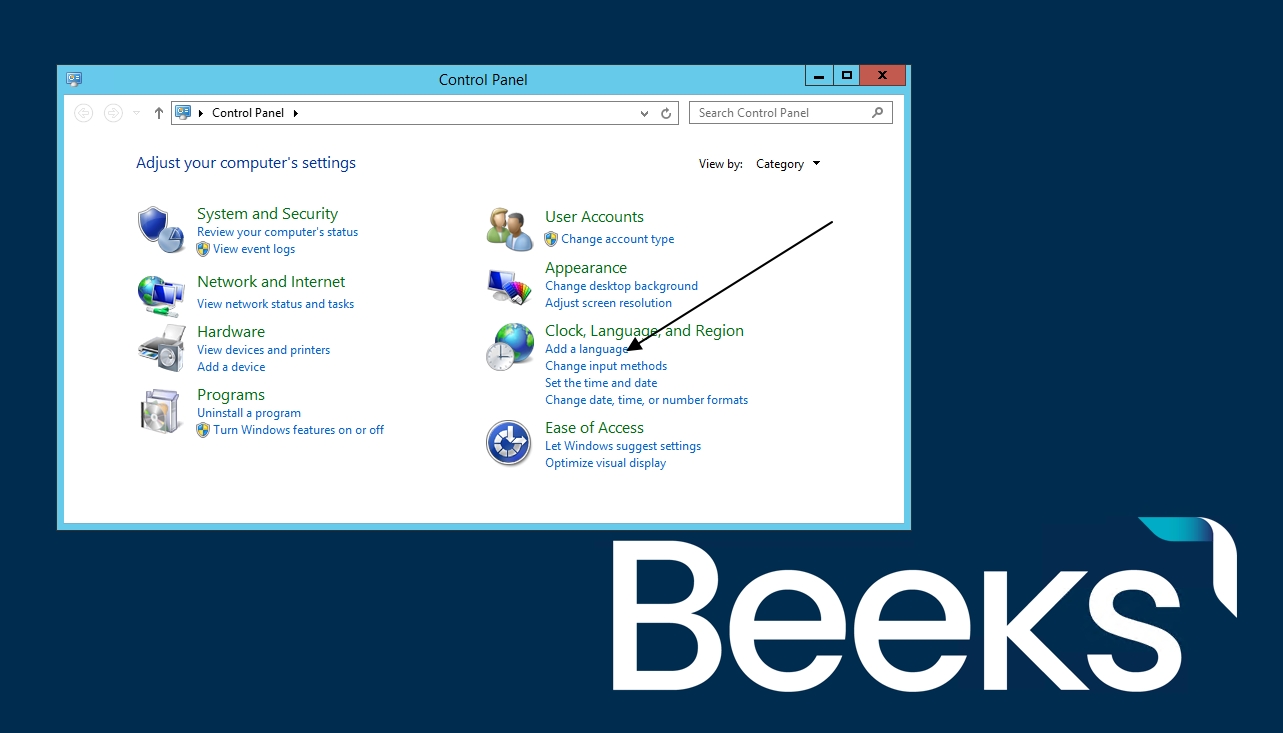Click Adjust screen resolution link
The width and height of the screenshot is (1283, 733).
tap(608, 303)
